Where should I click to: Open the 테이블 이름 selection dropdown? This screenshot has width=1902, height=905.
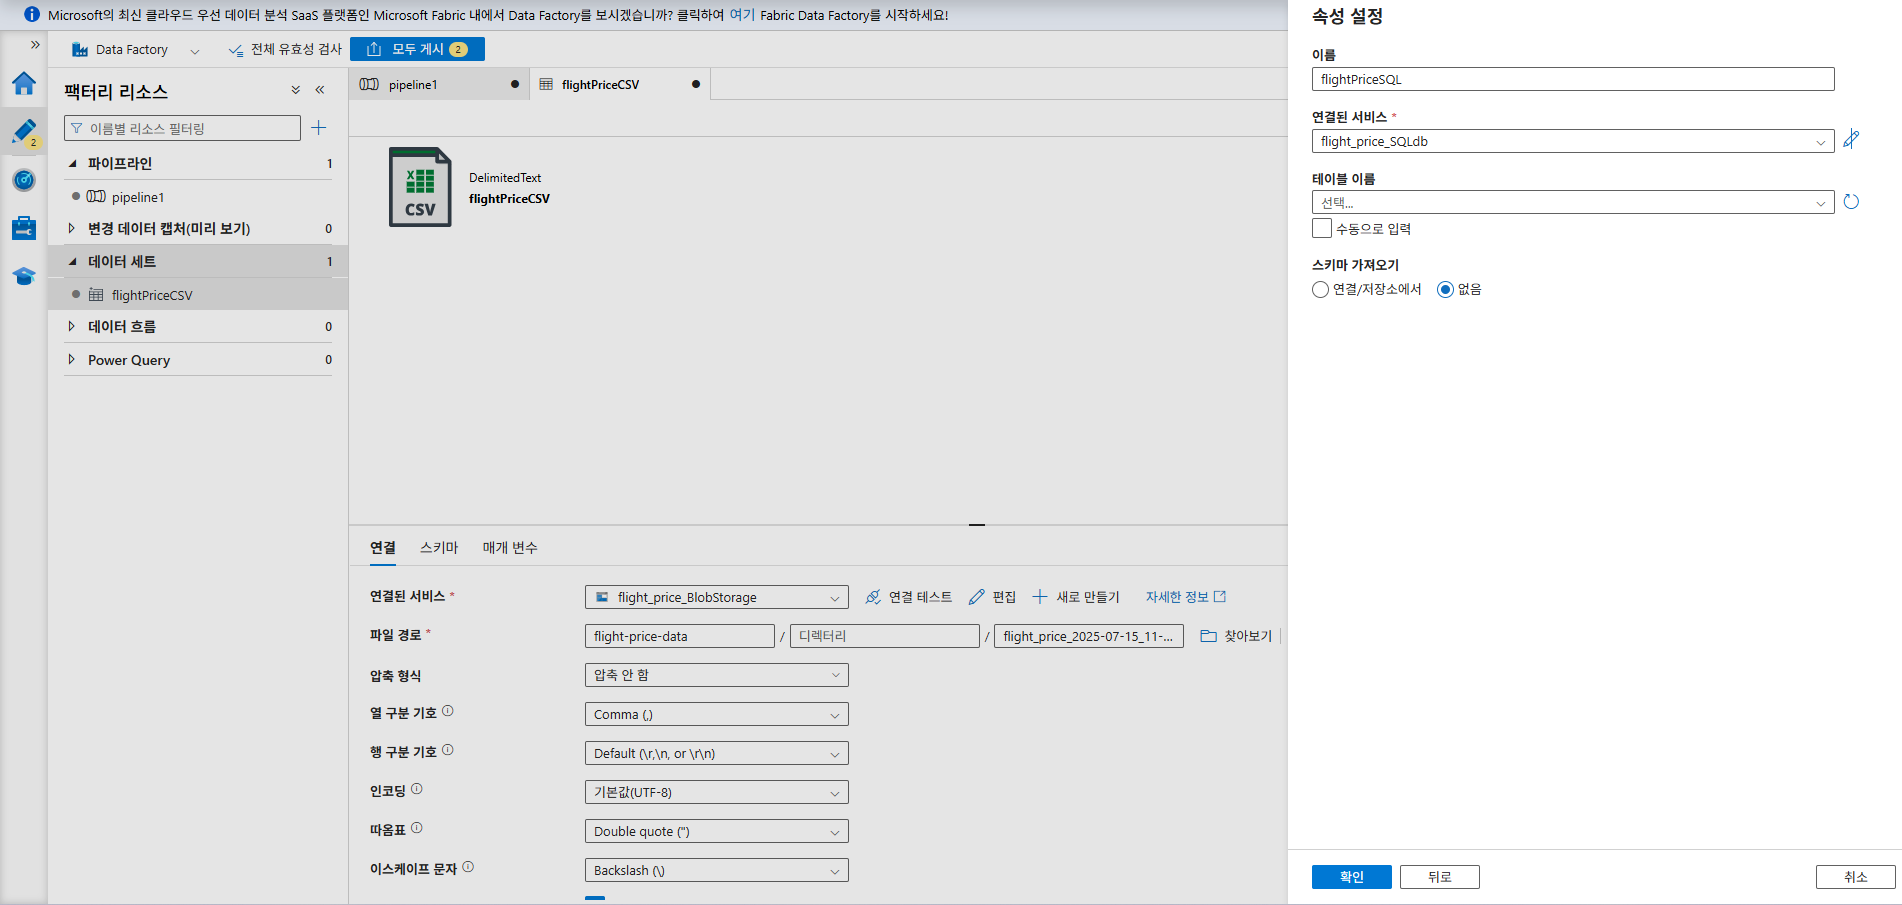[x=1573, y=203]
